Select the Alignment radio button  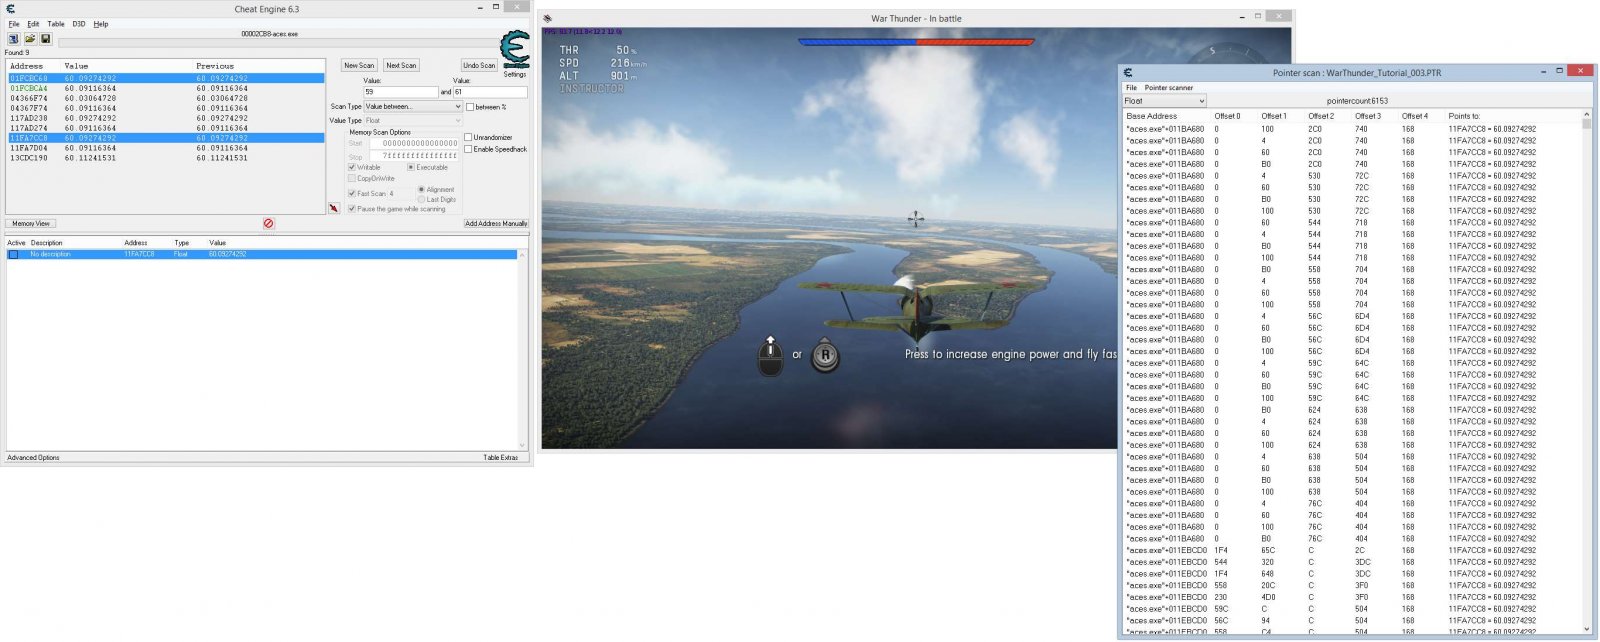421,189
